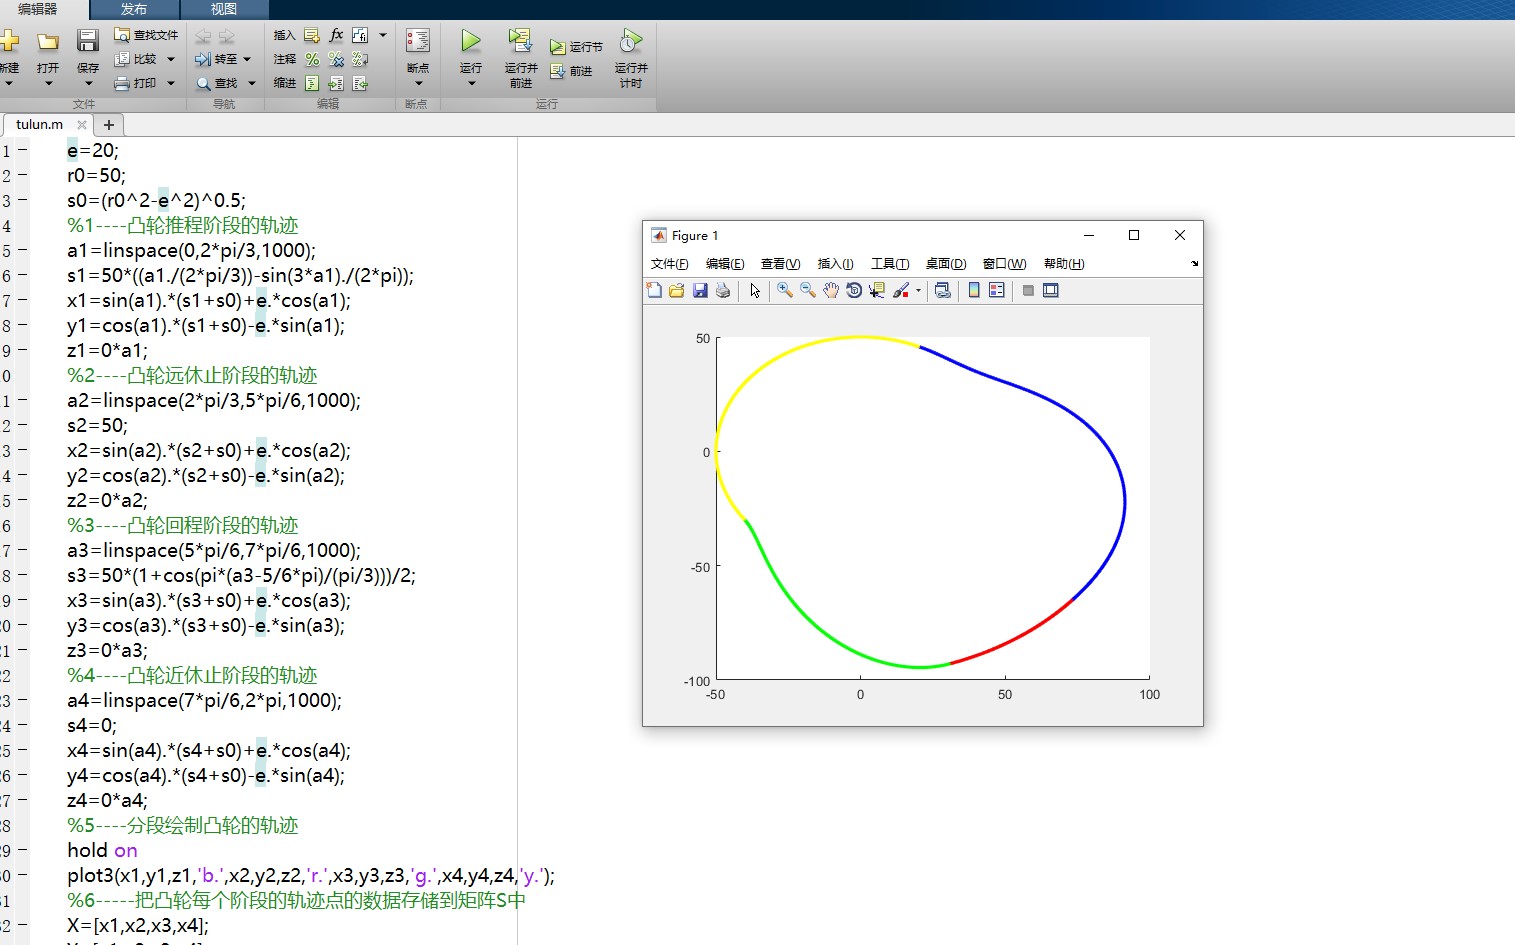This screenshot has height=945, width=1515.
Task: Click the increase indent icon
Action: tap(336, 83)
